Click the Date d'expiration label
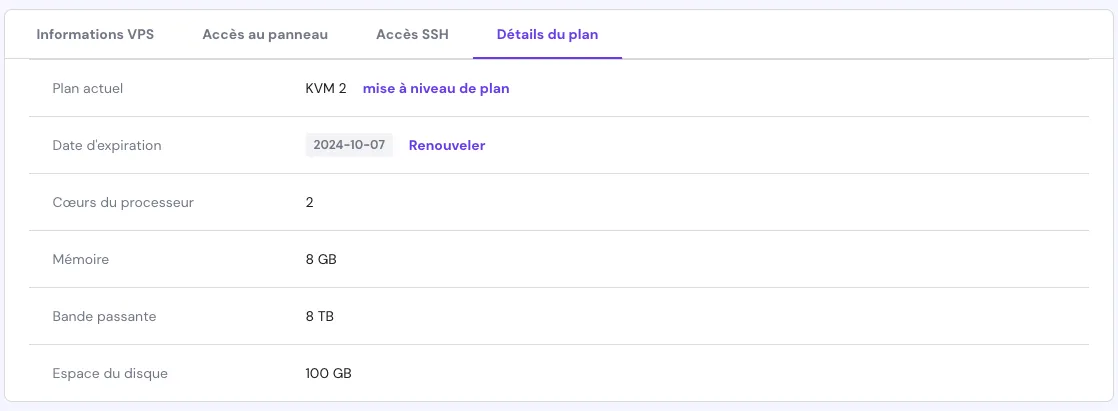 107,145
